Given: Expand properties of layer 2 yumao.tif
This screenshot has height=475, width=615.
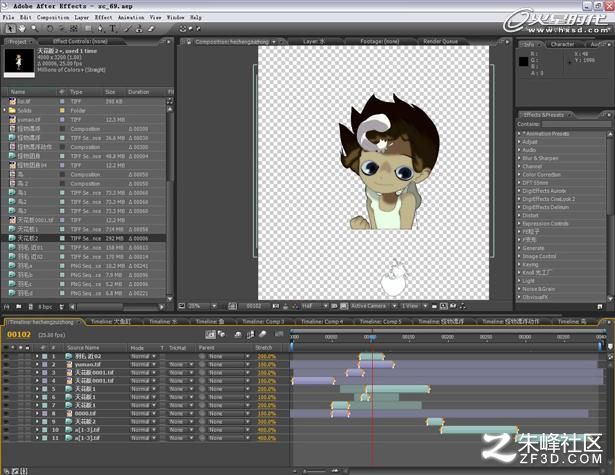Looking at the screenshot, I should pos(37,365).
